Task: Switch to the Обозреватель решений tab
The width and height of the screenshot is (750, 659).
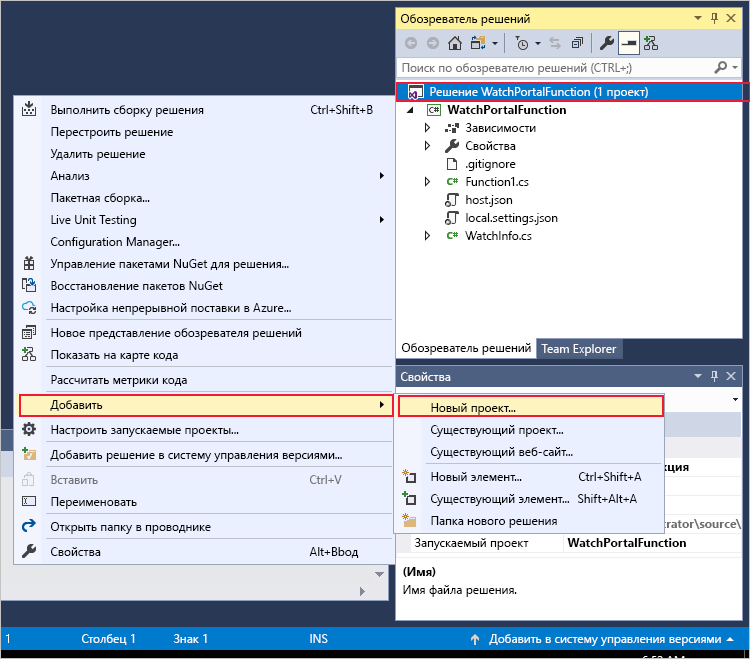Action: (466, 348)
